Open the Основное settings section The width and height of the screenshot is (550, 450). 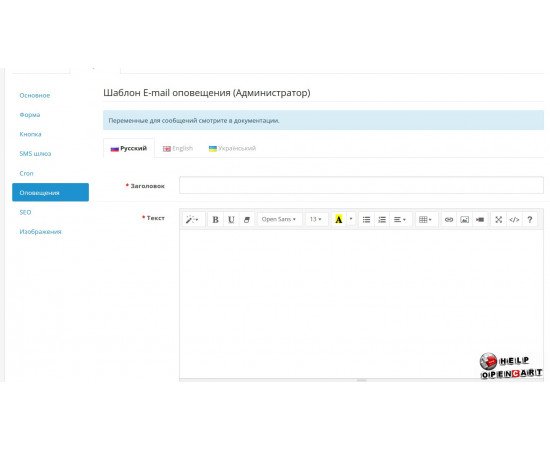click(35, 95)
